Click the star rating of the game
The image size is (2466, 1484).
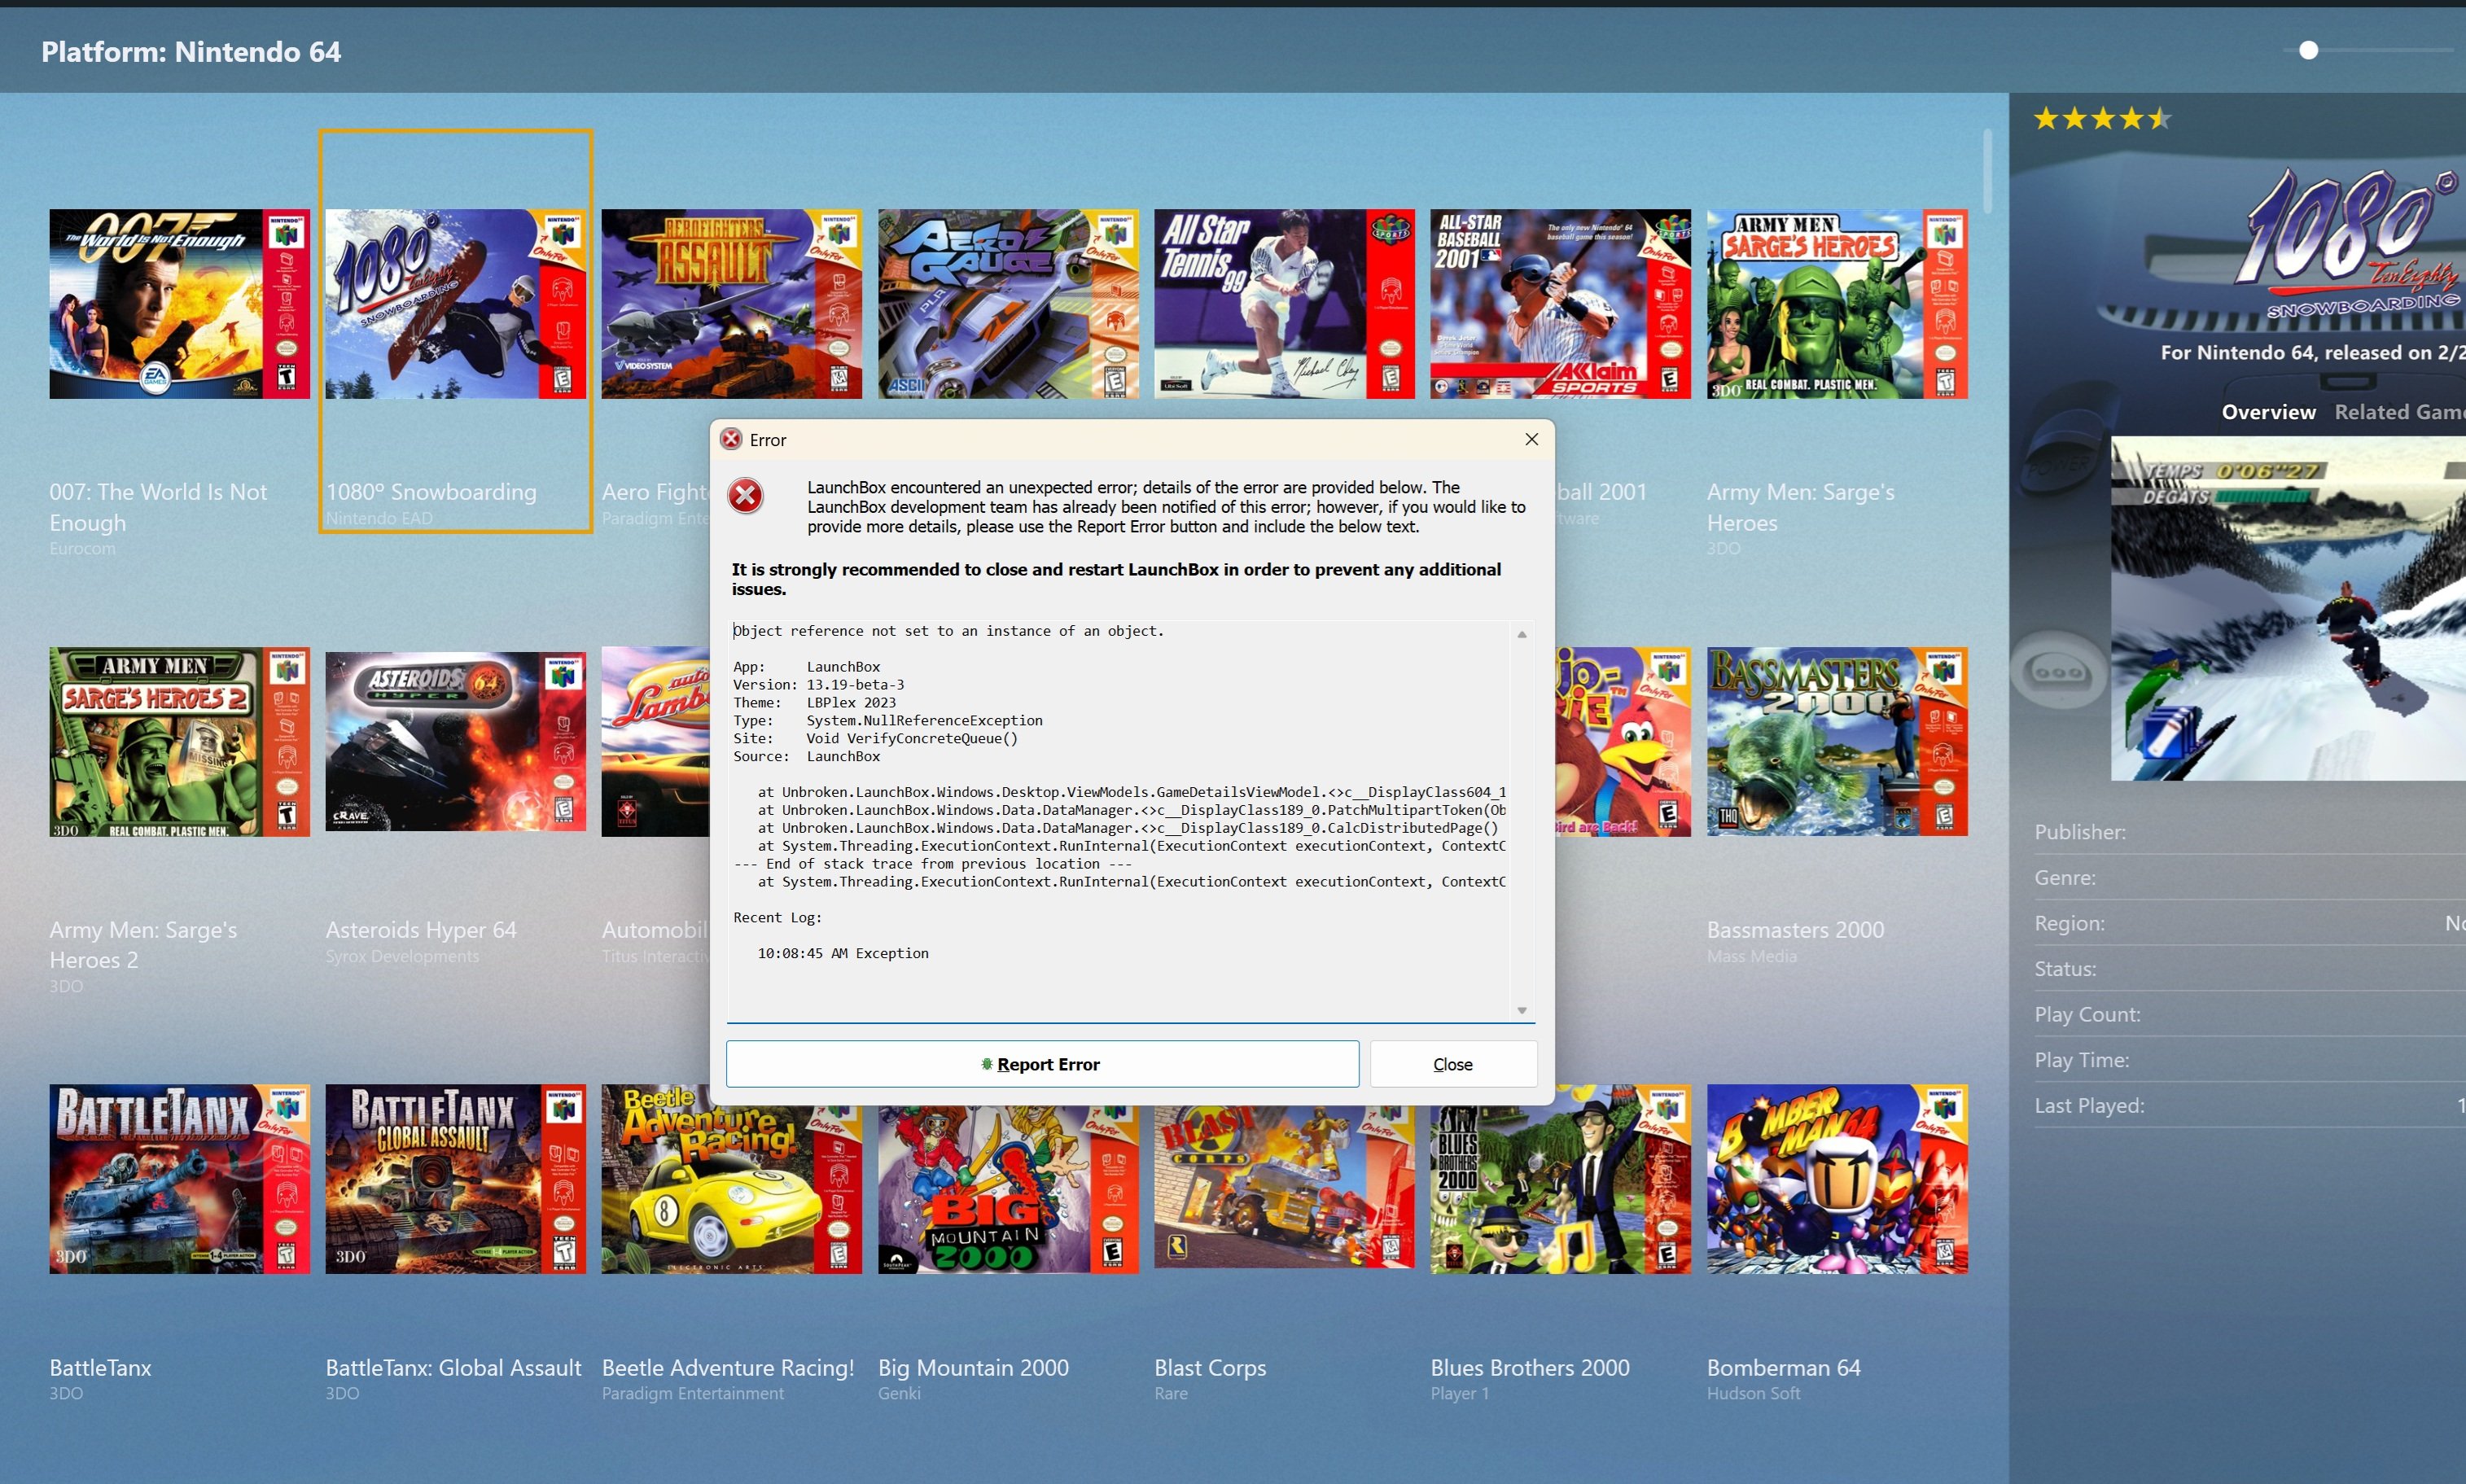tap(2102, 119)
